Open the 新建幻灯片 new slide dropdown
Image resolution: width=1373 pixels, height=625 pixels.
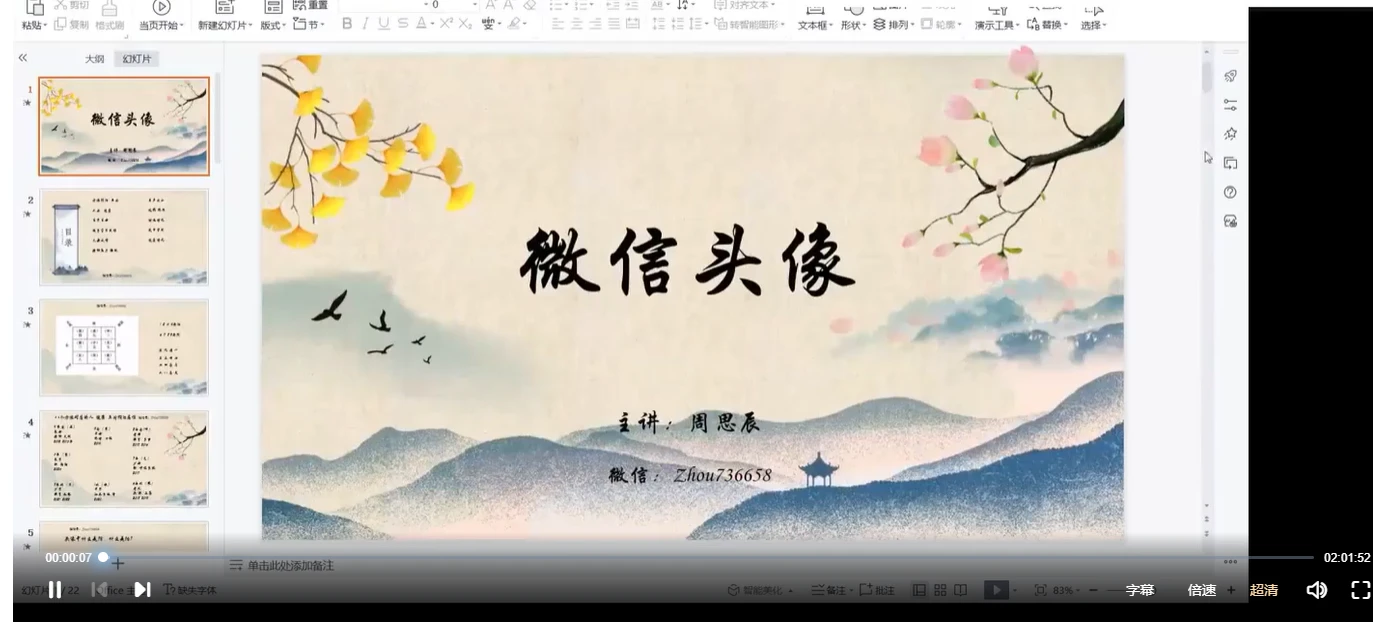coord(226,25)
